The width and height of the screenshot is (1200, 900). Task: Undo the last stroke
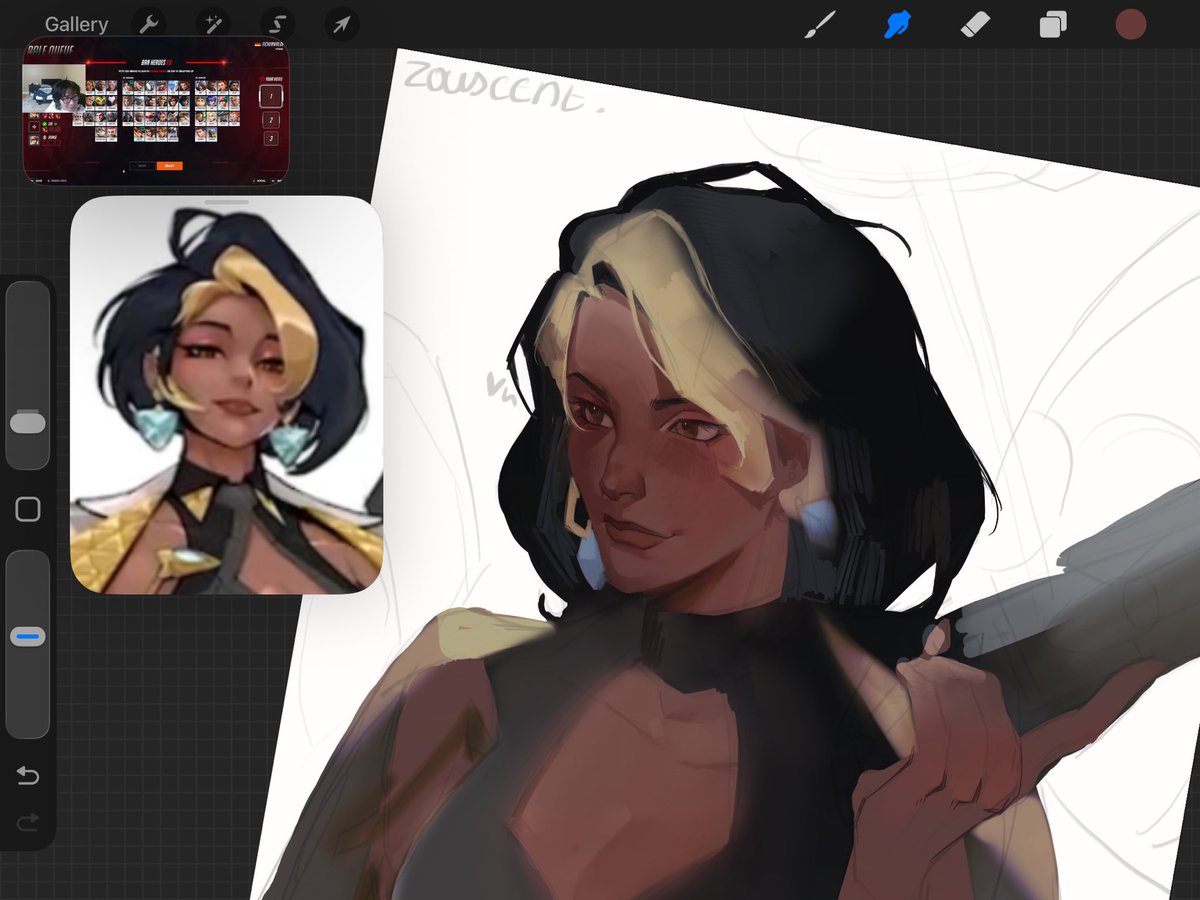click(x=28, y=776)
